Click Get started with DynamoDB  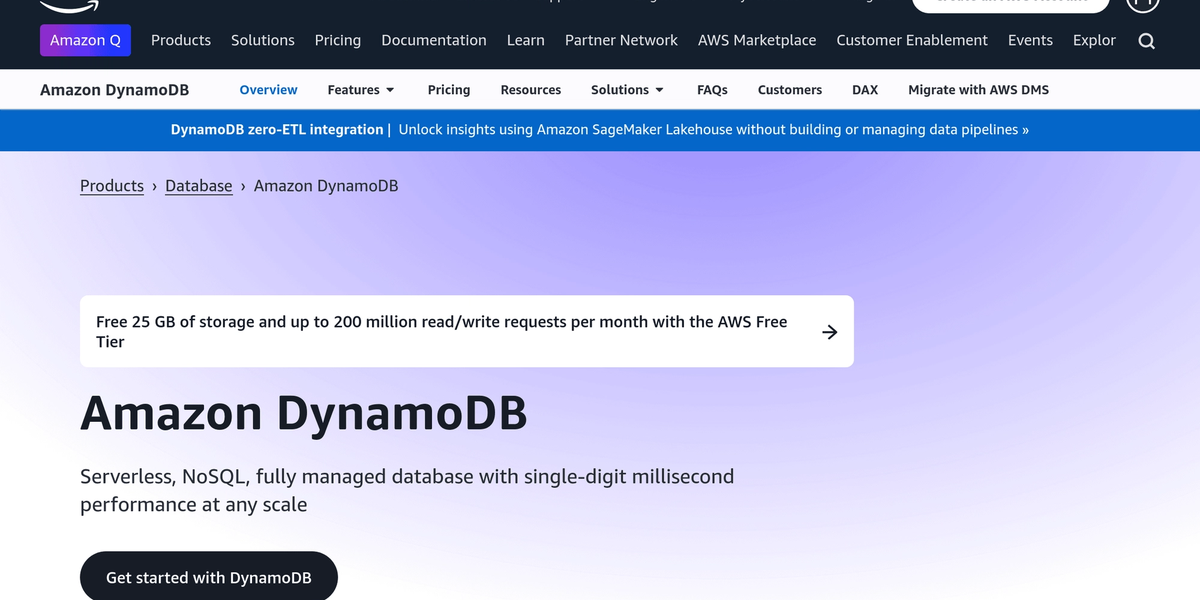pos(208,577)
